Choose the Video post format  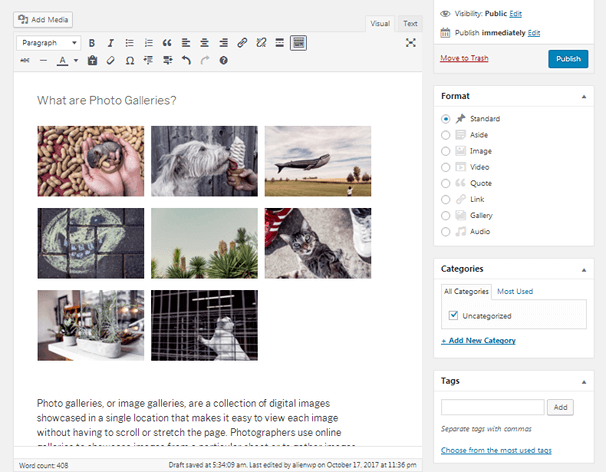click(446, 167)
